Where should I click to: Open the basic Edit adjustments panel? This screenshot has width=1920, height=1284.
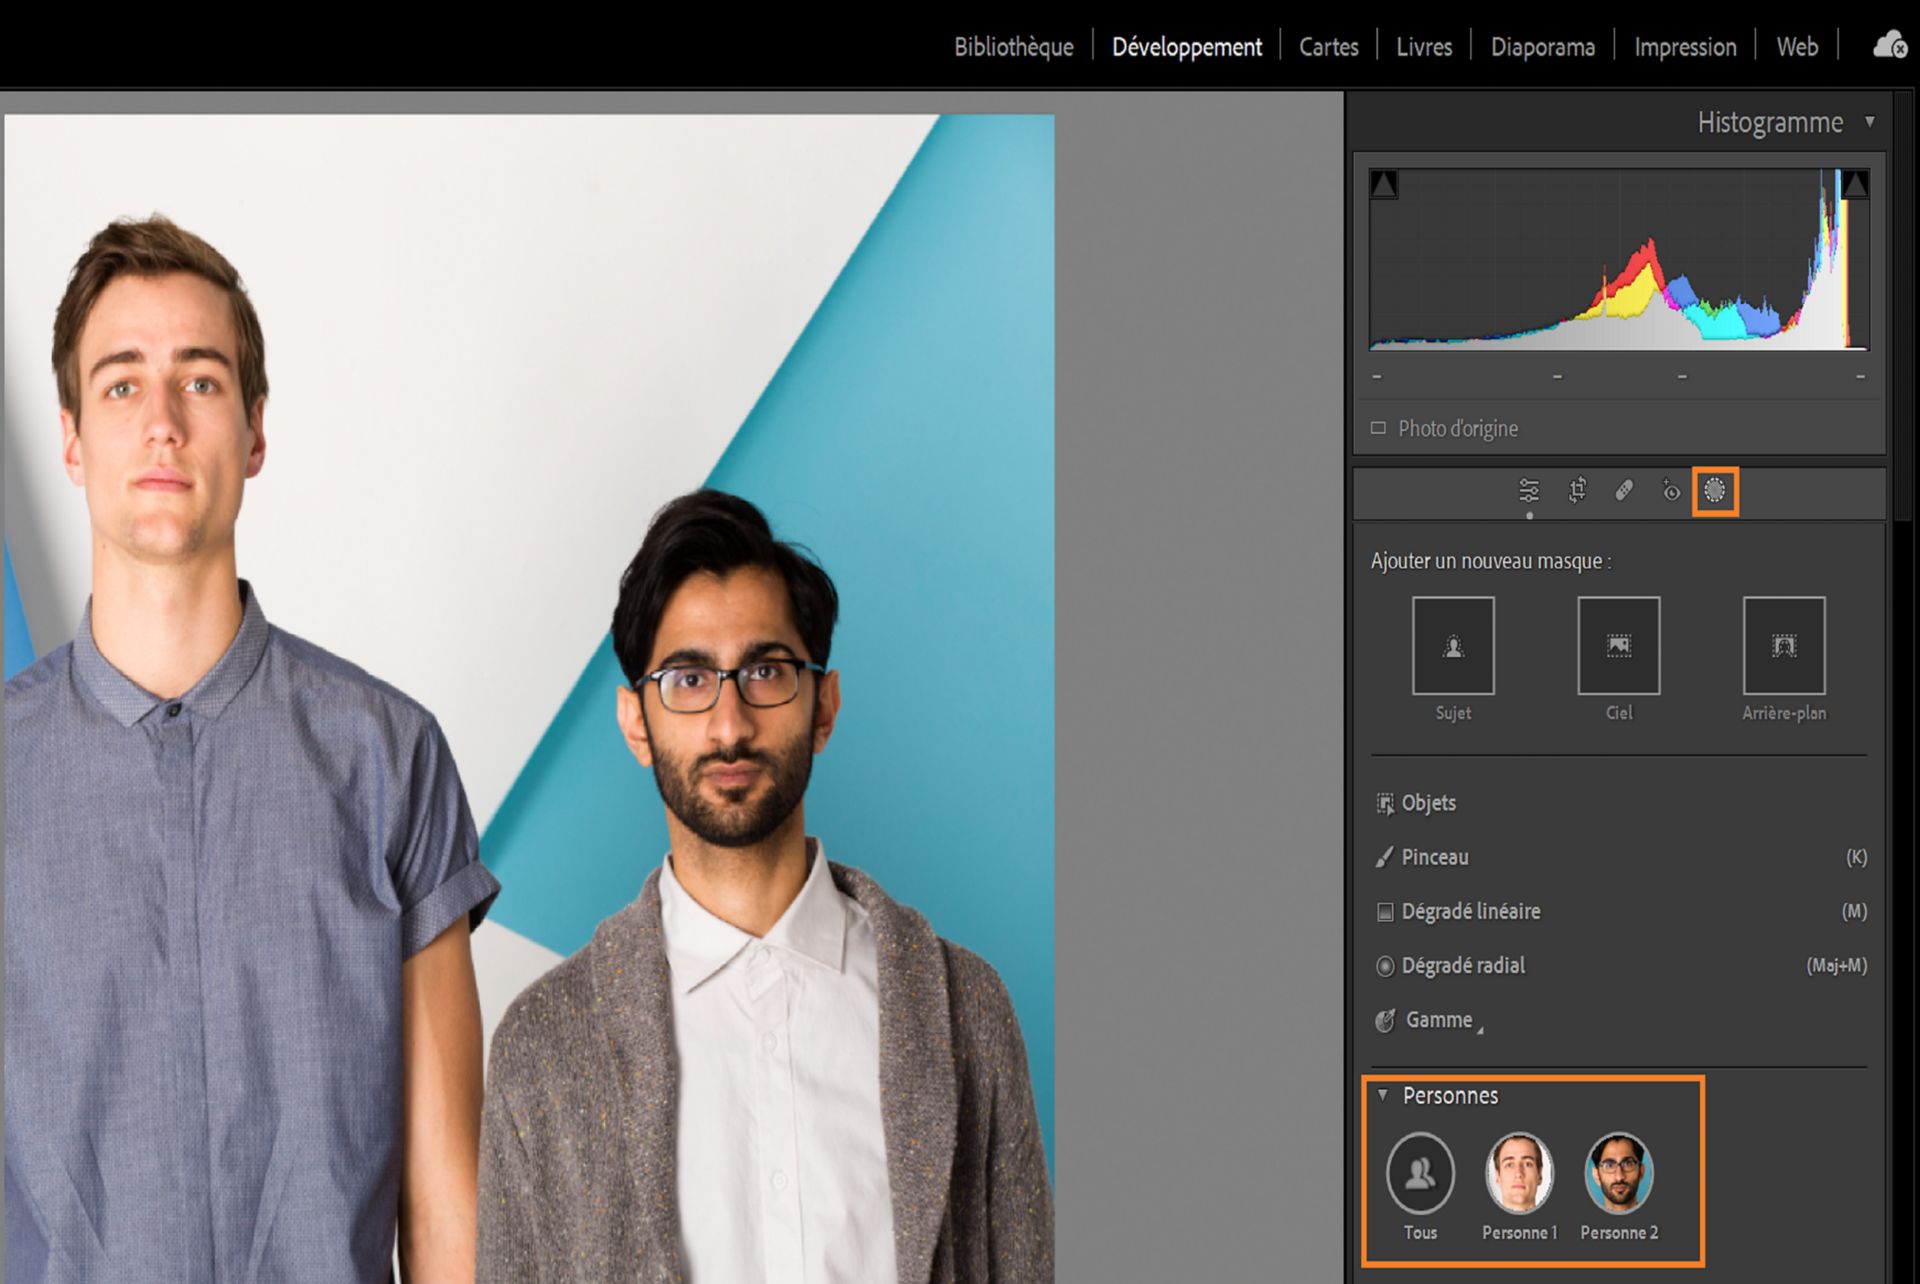(1530, 491)
